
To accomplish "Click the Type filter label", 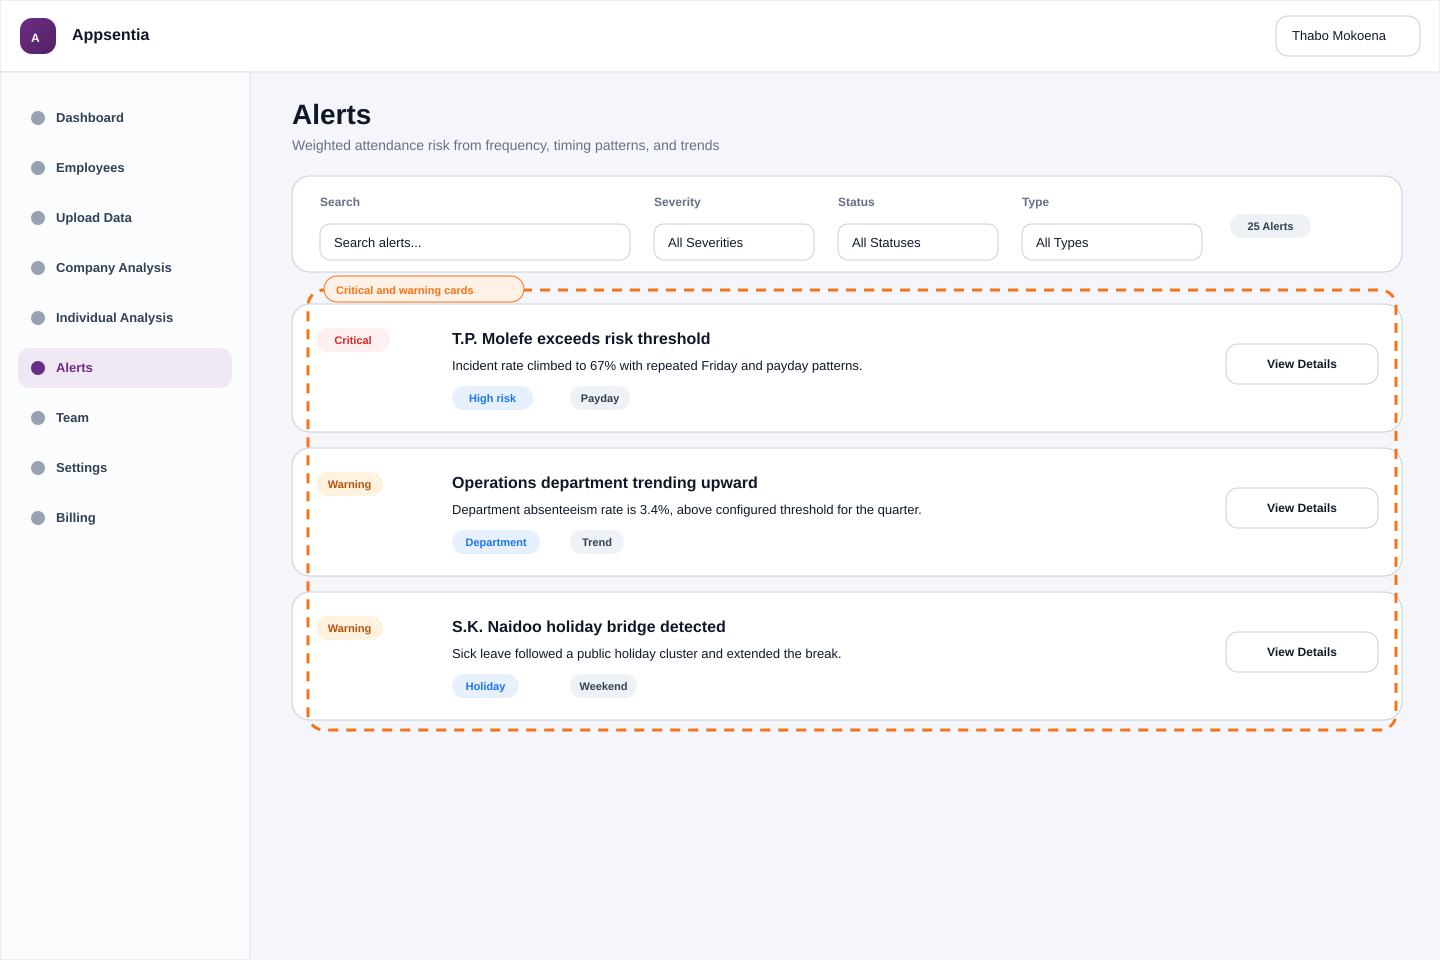I will pos(1035,202).
